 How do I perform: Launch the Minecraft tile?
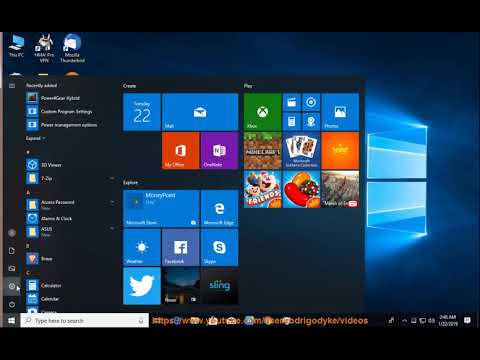[x=263, y=151]
